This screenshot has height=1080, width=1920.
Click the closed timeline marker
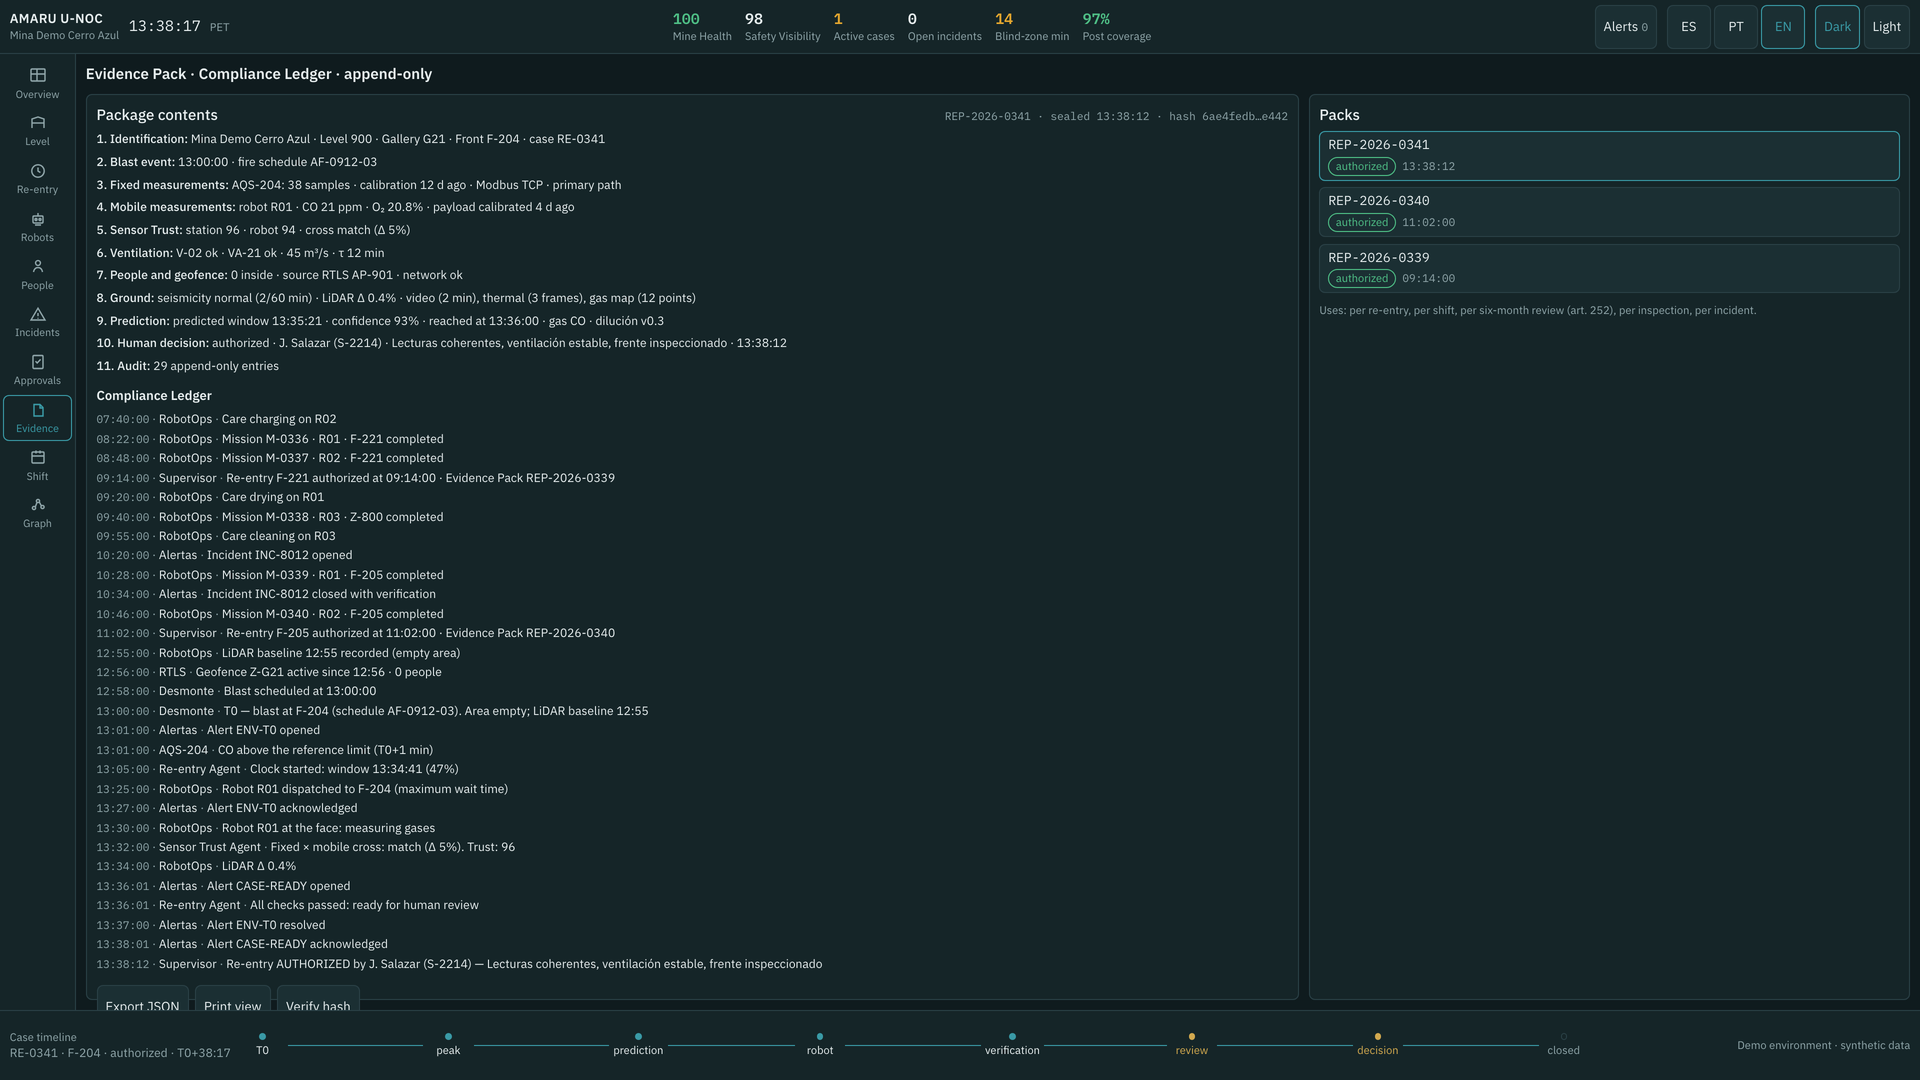point(1563,1044)
